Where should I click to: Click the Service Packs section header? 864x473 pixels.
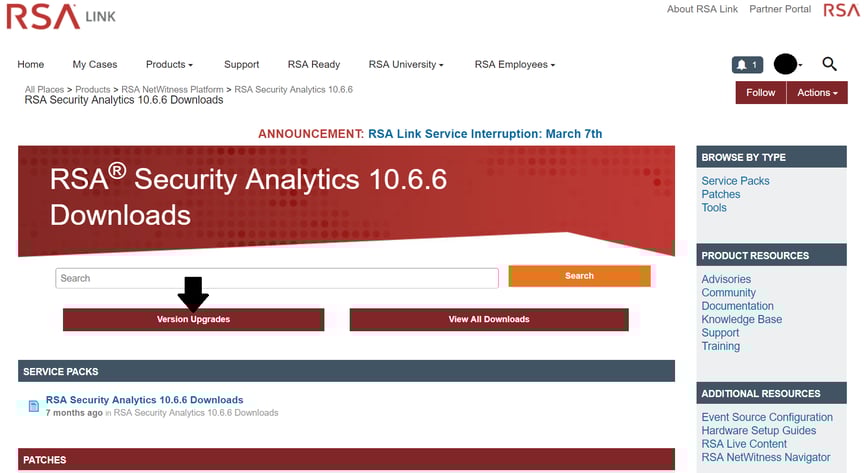coord(346,371)
